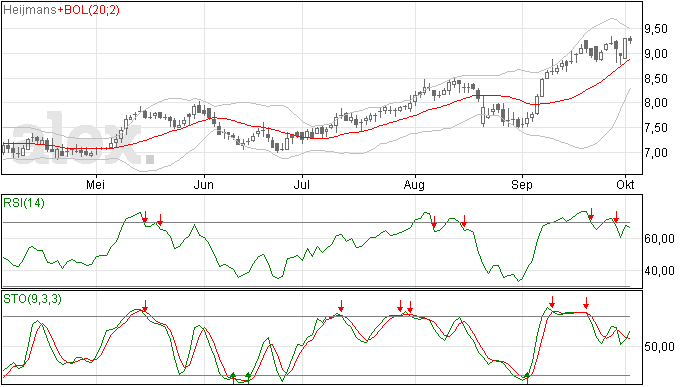Select the 50,00 stochastic axis value
Image resolution: width=690 pixels, height=387 pixels.
pos(659,347)
